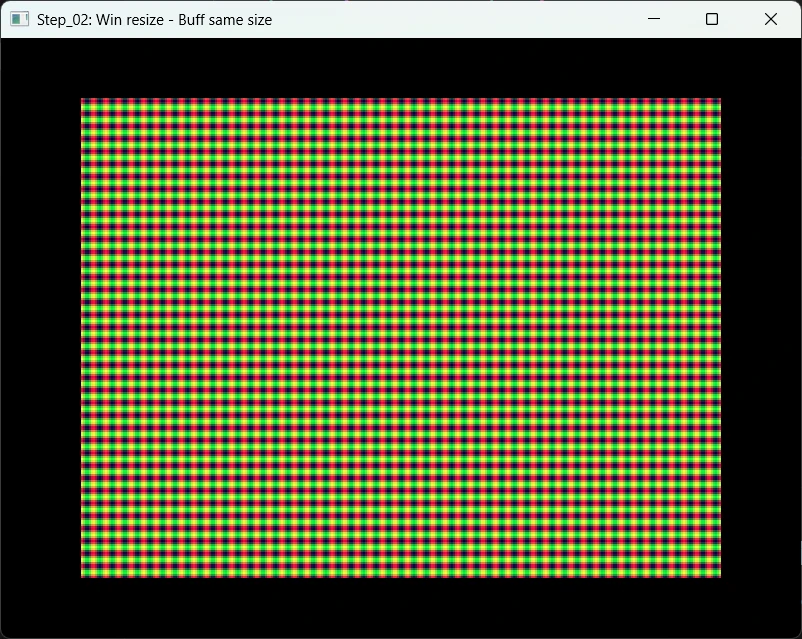Click the right edge middle of the pattern
802x639 pixels.
[x=717, y=338]
